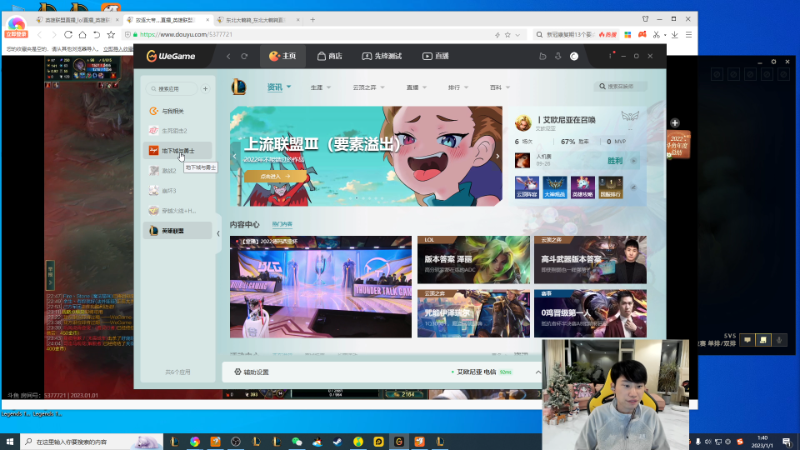The image size is (800, 450).
Task: Click the browser reload button
Action: pyautogui.click(x=68, y=35)
